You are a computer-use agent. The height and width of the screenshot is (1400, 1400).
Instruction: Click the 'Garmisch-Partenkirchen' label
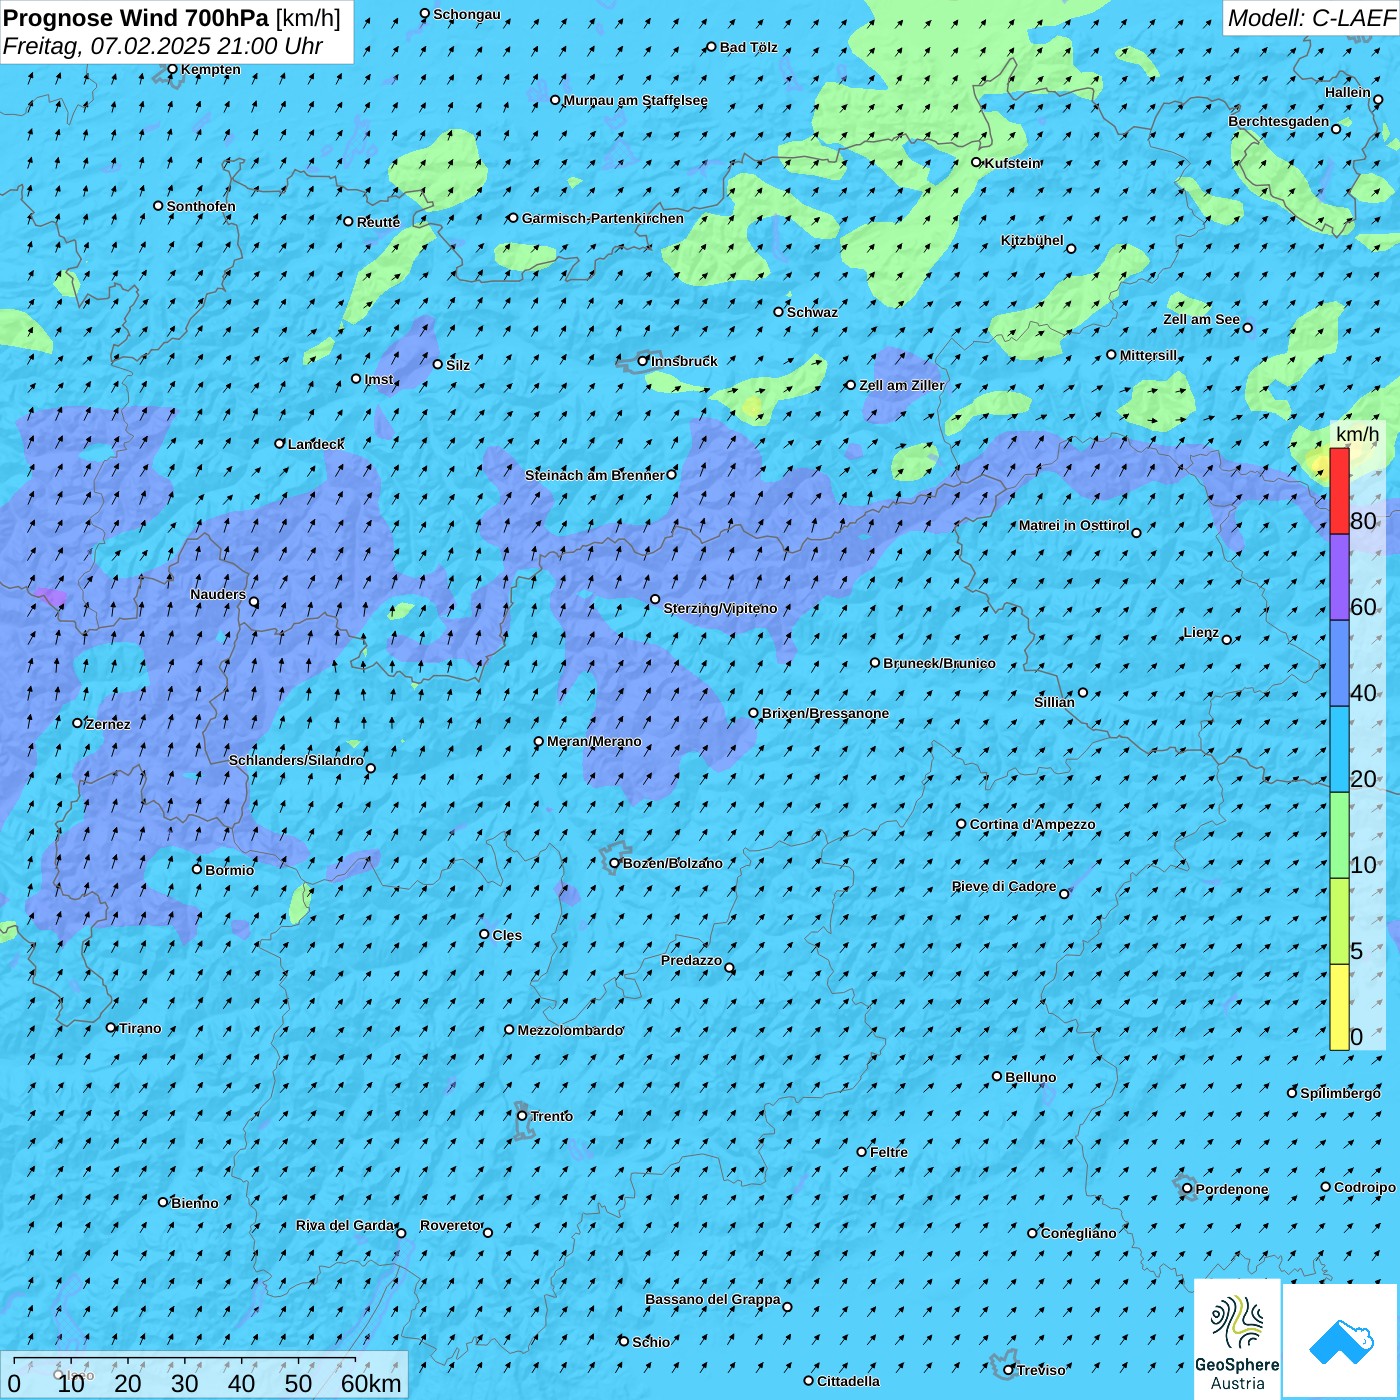pos(603,218)
